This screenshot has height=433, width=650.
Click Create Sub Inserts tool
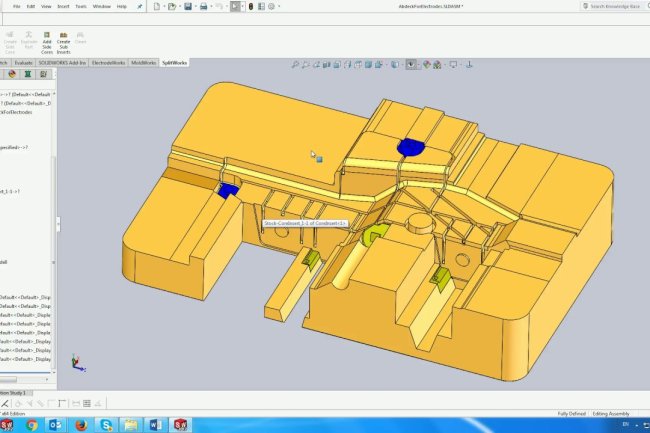pos(63,43)
